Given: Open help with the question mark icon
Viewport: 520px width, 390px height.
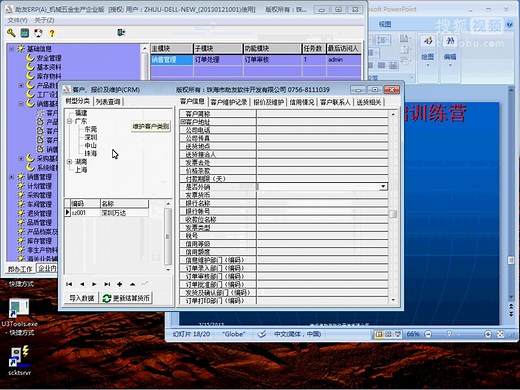Looking at the screenshot, I should click(x=52, y=33).
